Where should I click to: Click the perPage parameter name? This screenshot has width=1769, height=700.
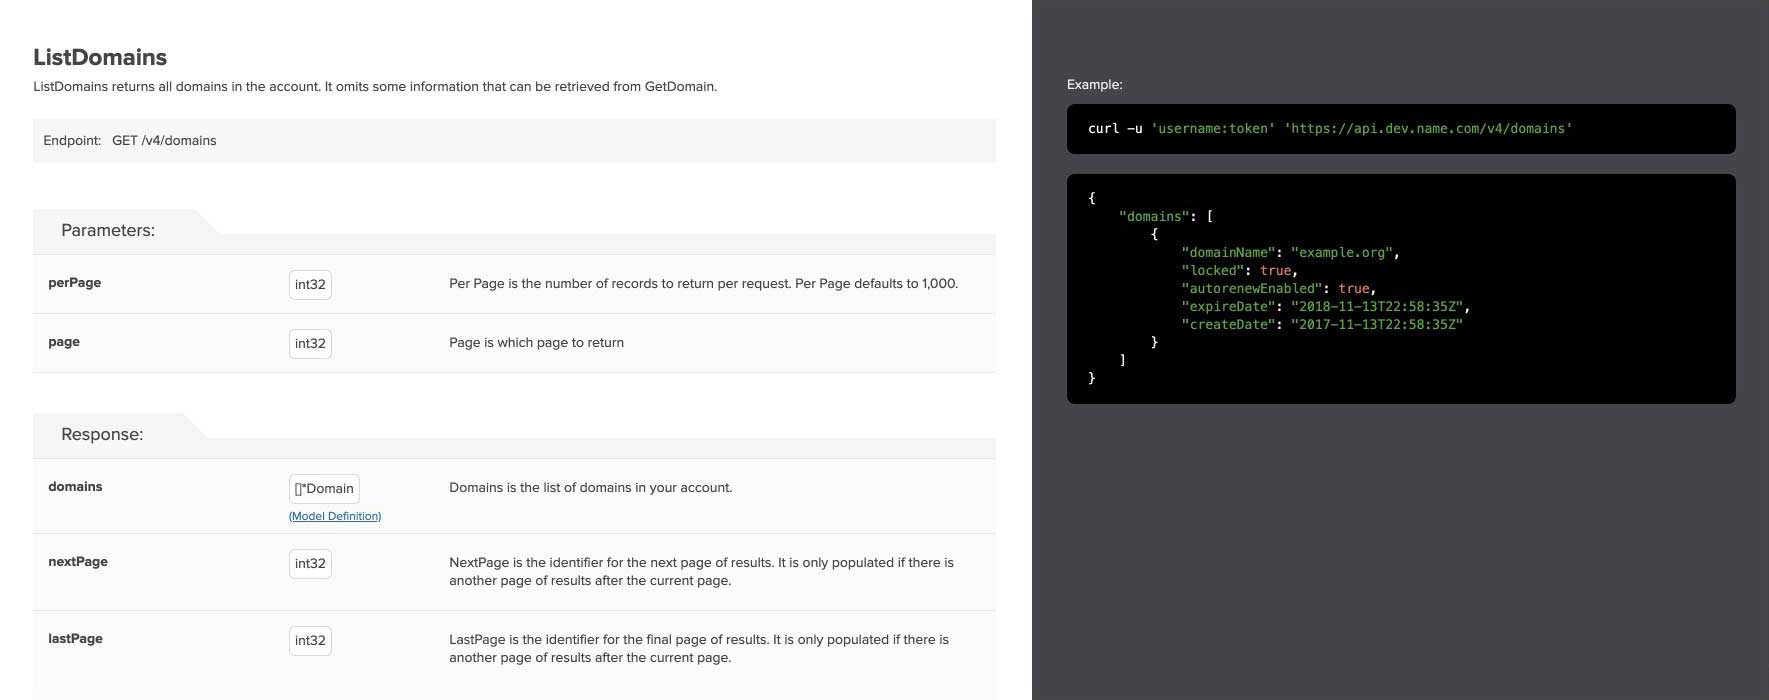coord(75,283)
